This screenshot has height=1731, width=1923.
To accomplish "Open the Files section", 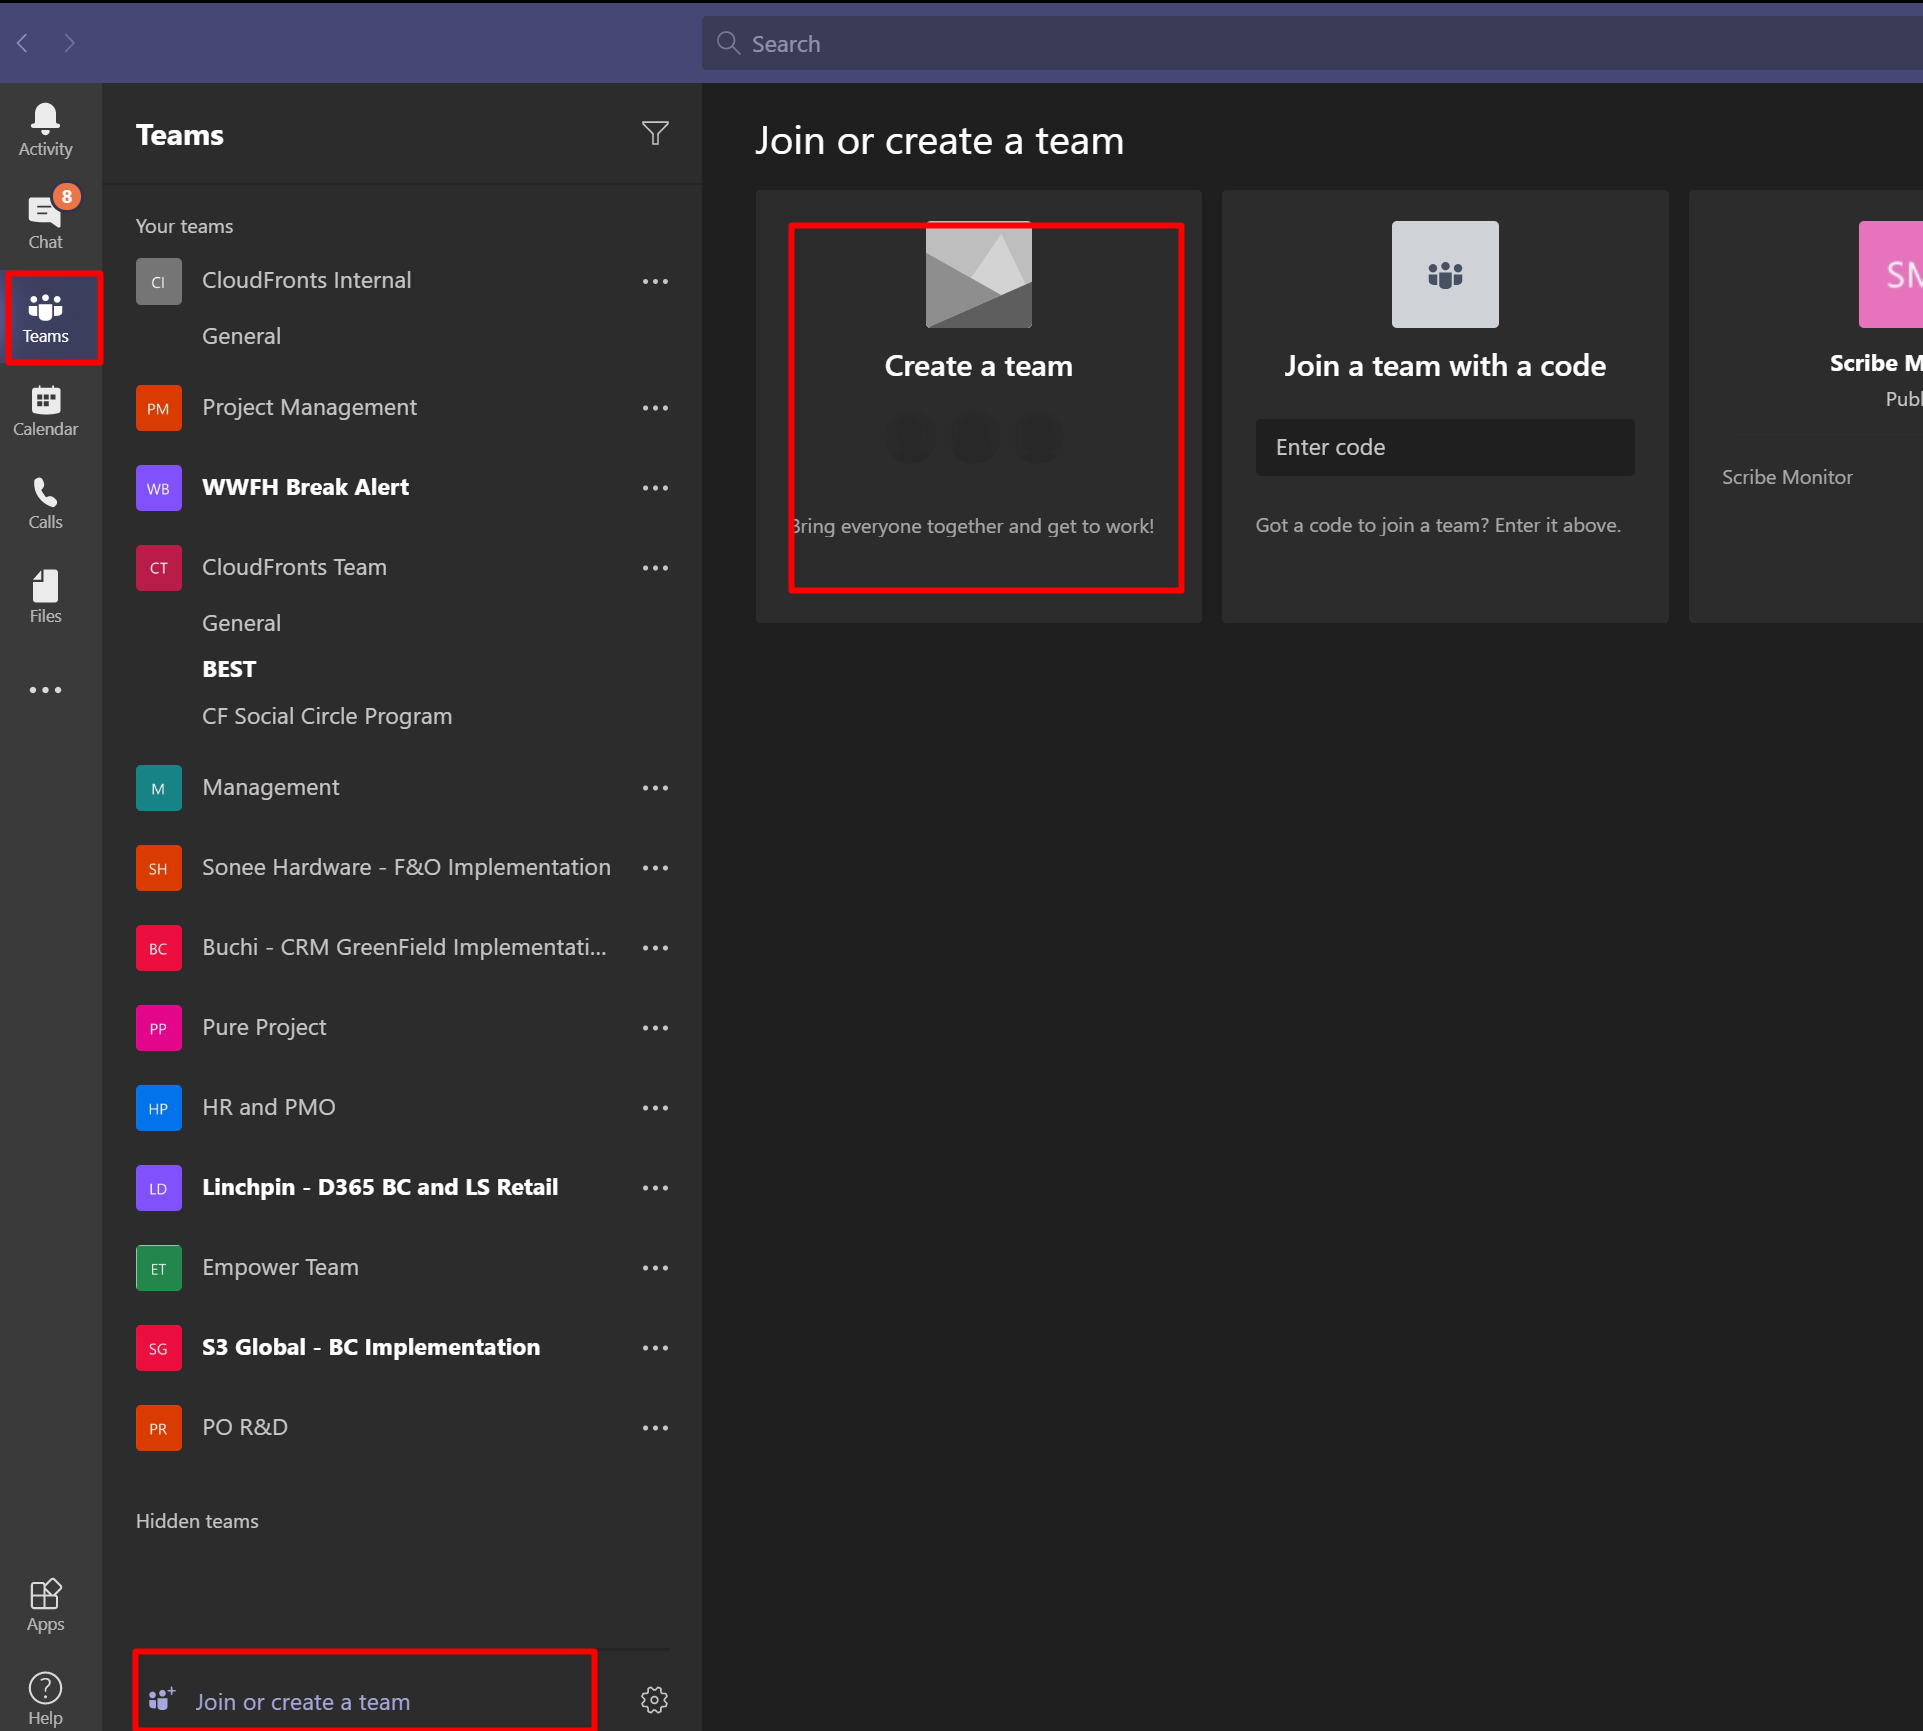I will pyautogui.click(x=45, y=595).
